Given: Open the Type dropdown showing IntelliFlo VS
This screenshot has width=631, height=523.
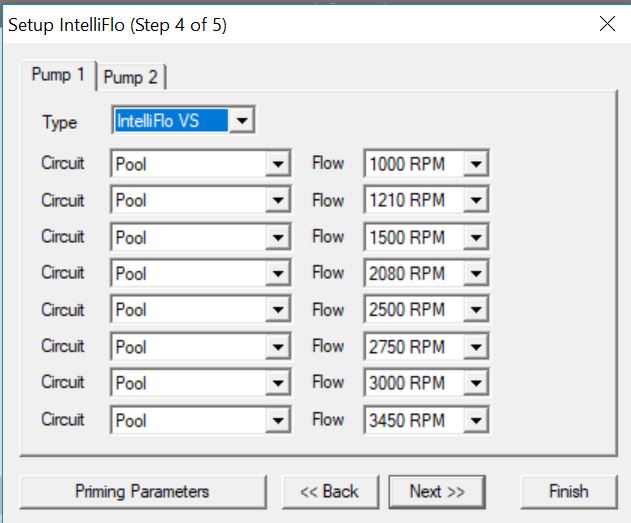Looking at the screenshot, I should click(x=183, y=120).
